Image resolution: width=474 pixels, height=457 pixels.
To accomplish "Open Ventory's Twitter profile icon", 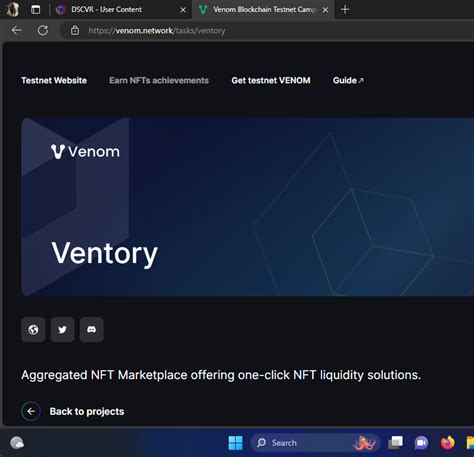I will click(62, 330).
